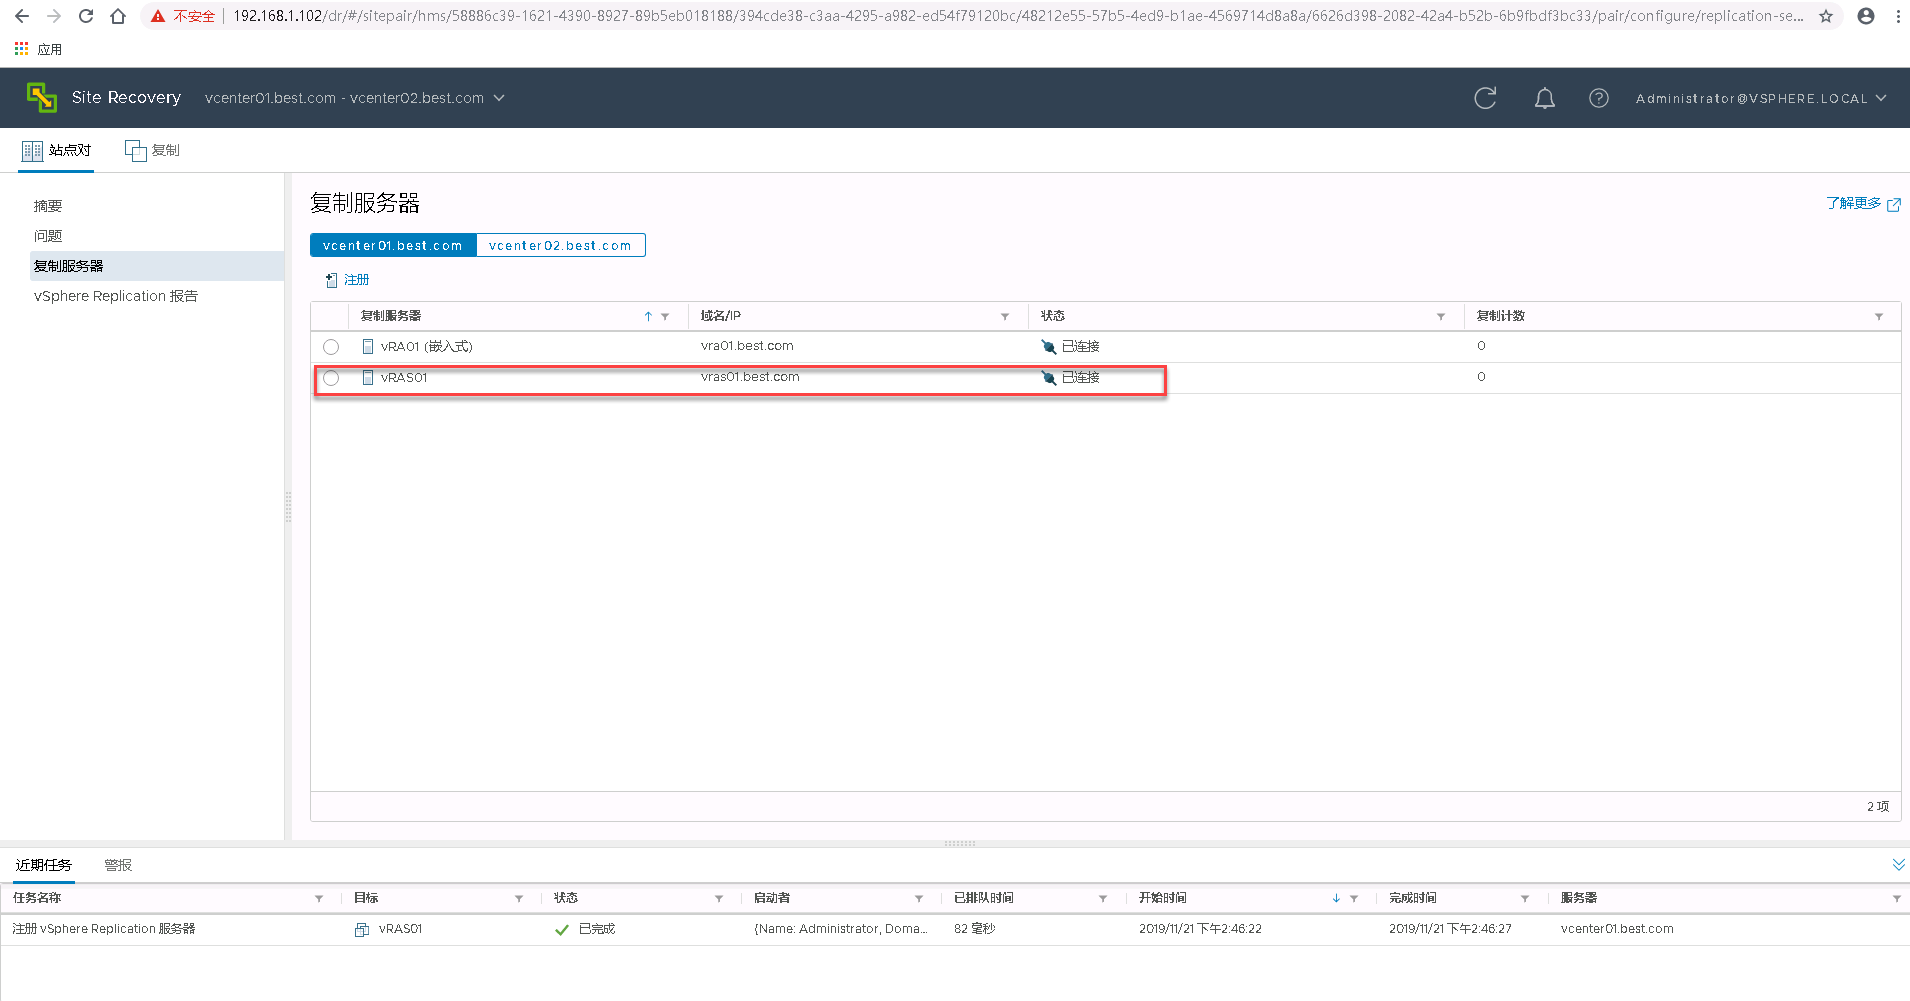Screen dimensions: 1910x1001
Task: Click the bottom panel horizontal resize handle
Action: pos(960,843)
